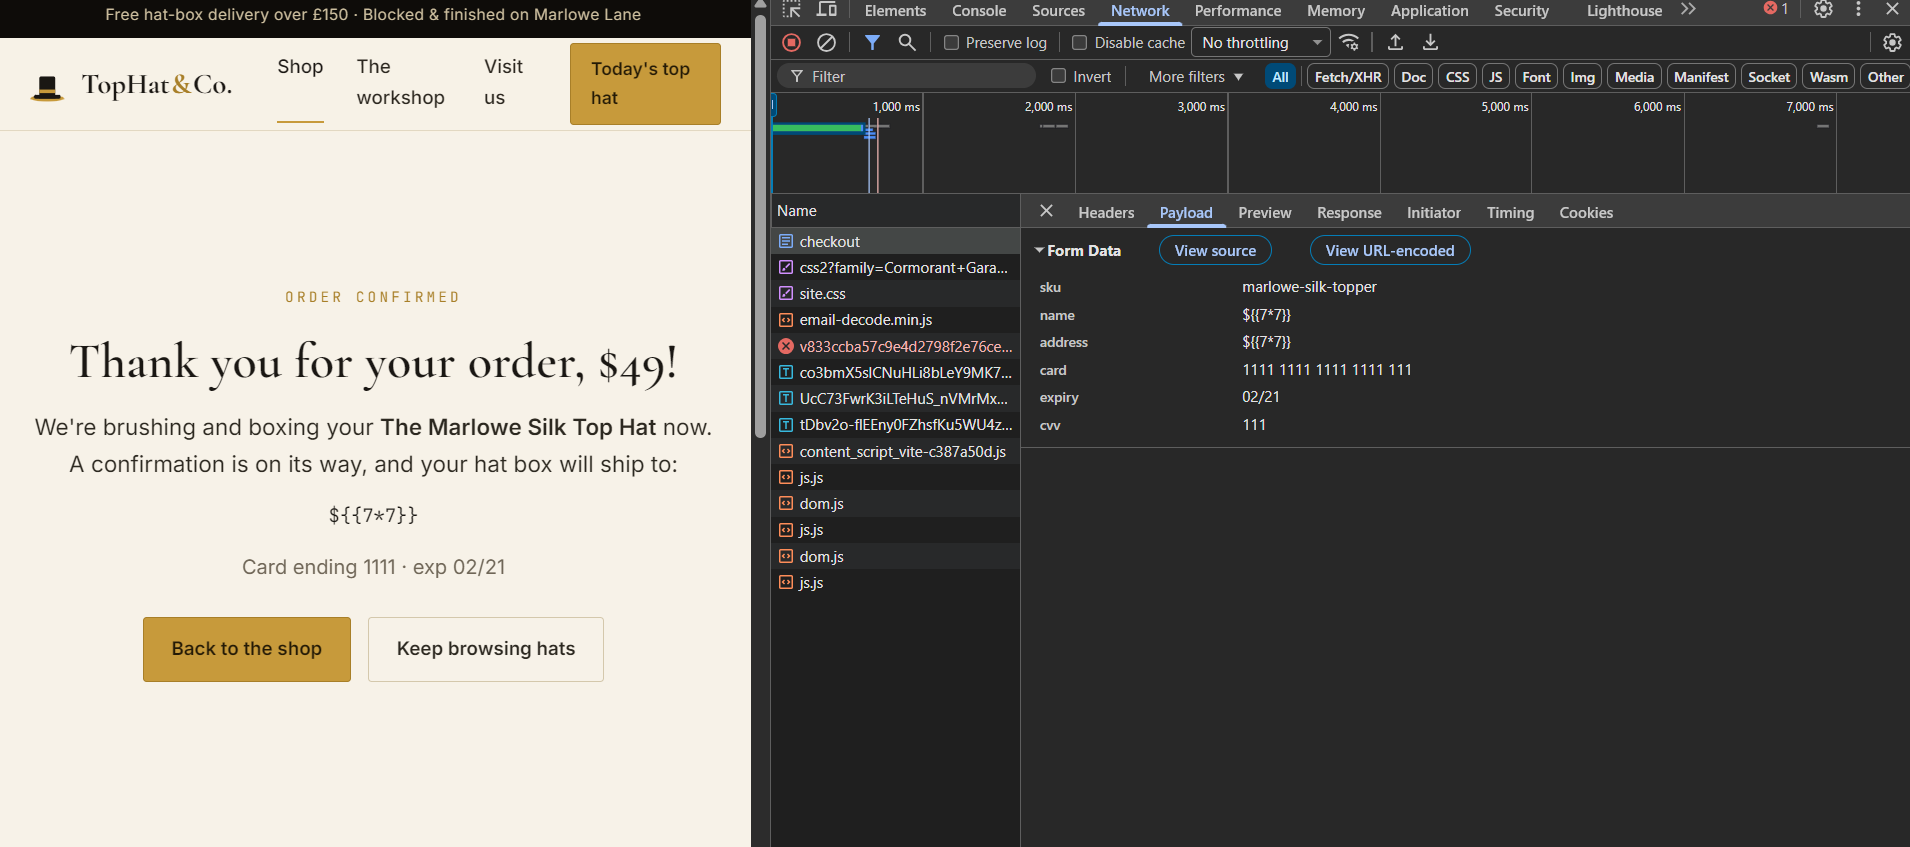Check the Invert filter checkbox

(x=1058, y=76)
